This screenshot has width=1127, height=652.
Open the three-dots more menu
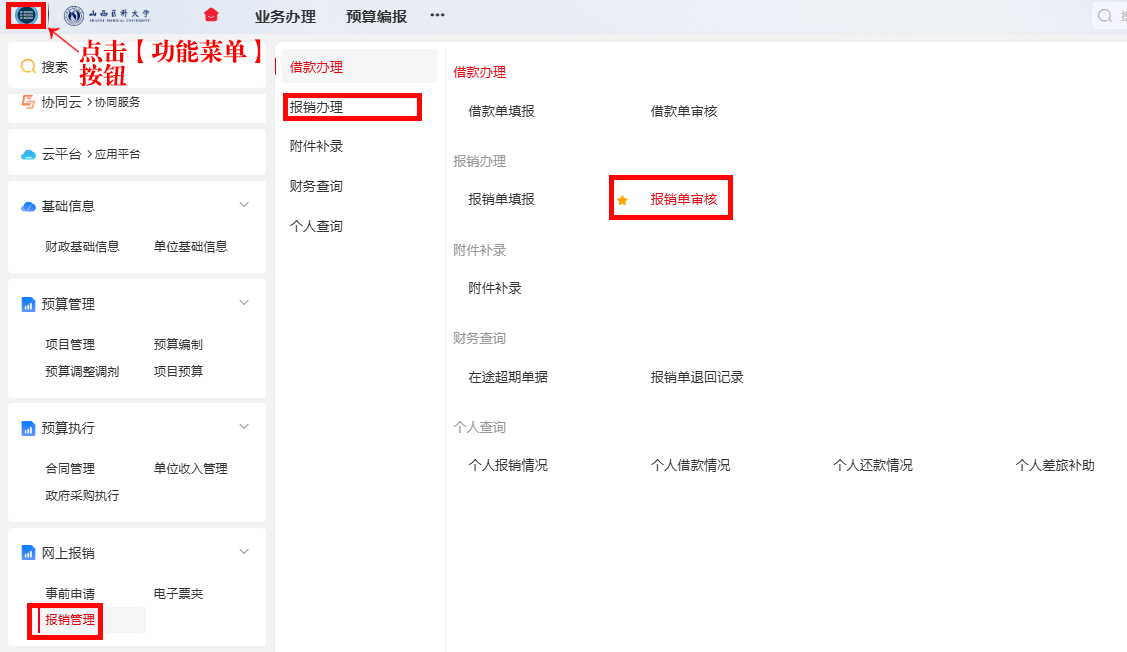coord(437,15)
